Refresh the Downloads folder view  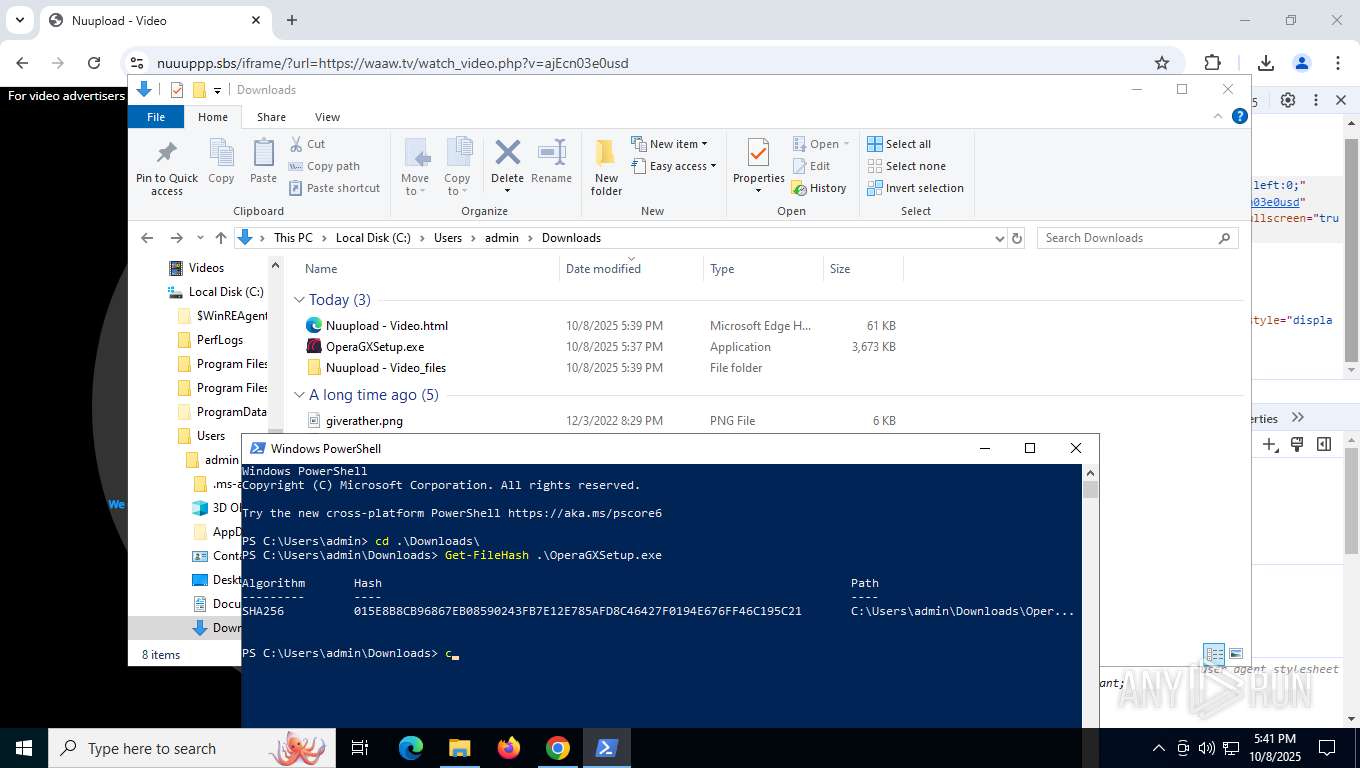[1017, 238]
